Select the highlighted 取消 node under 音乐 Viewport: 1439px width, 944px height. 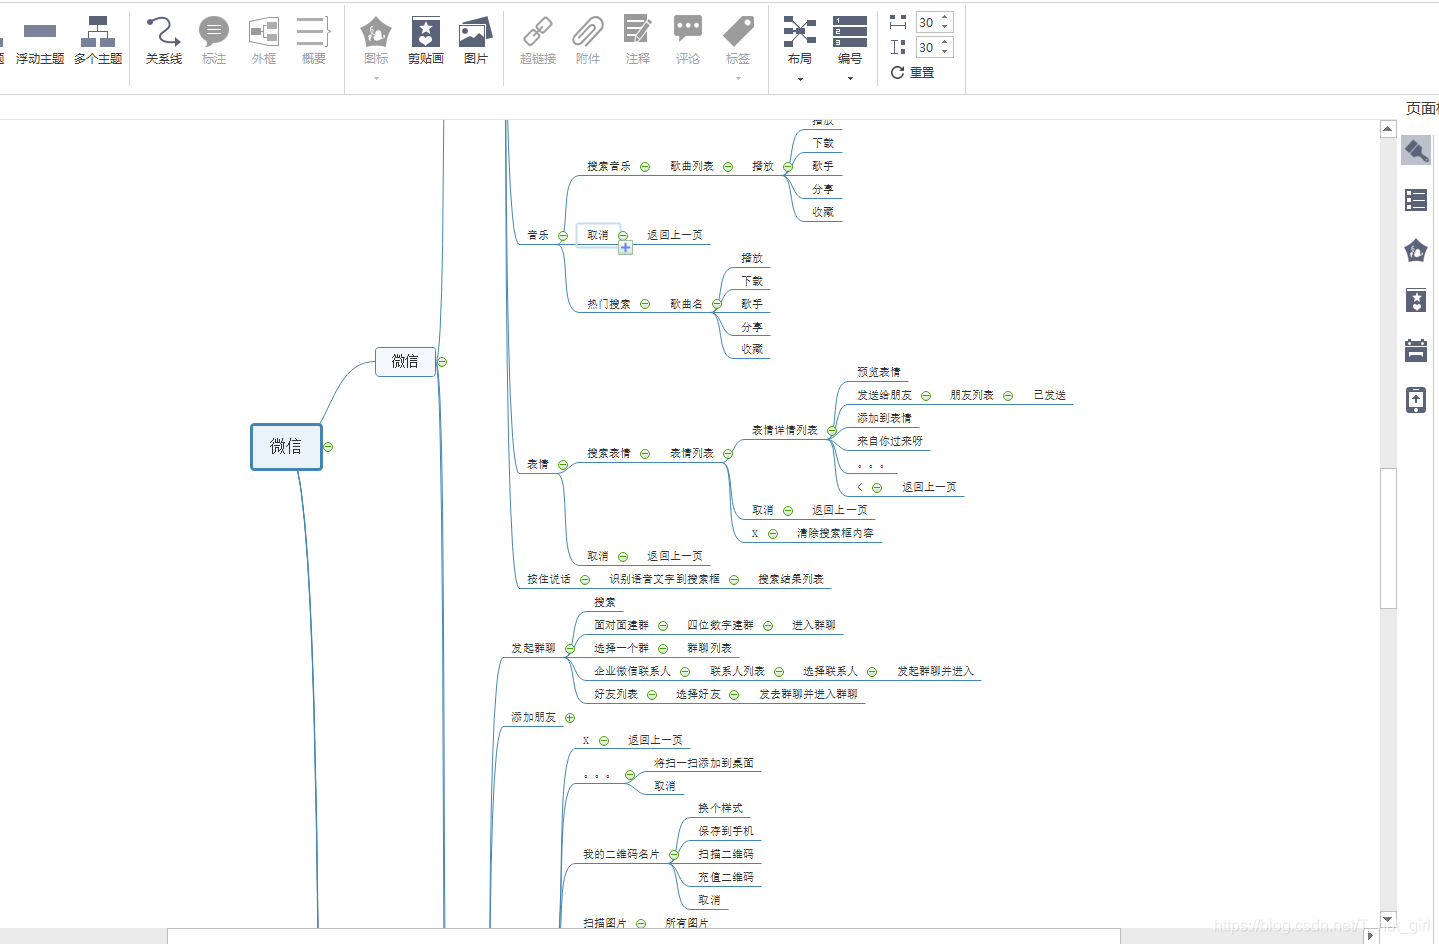click(598, 235)
